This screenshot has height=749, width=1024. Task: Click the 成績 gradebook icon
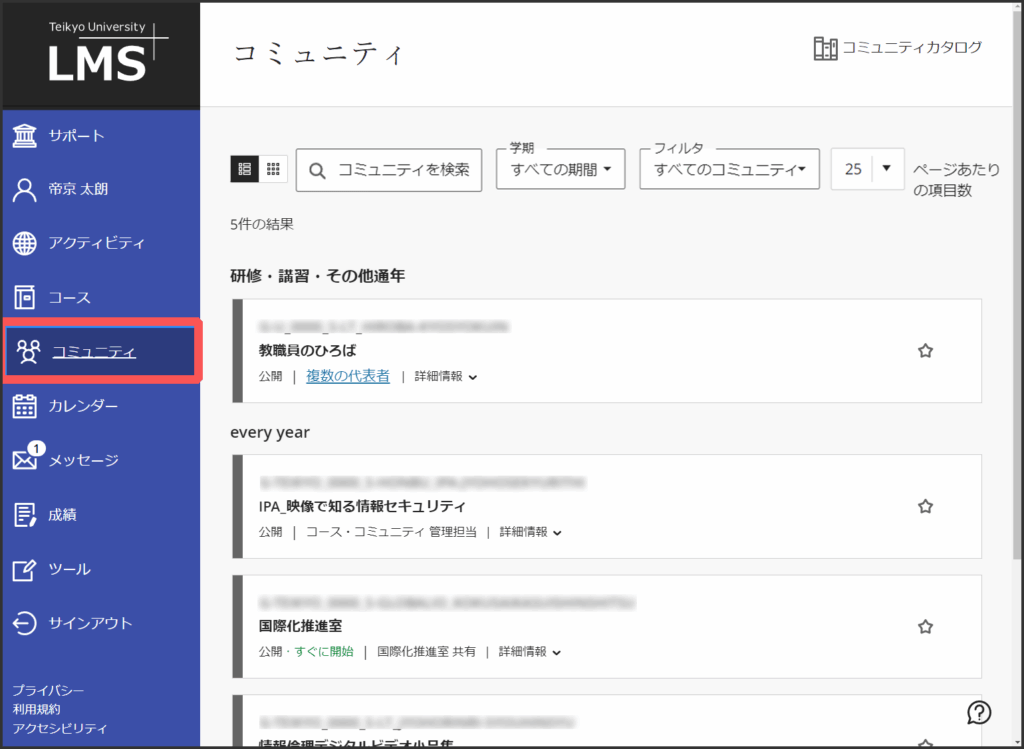(25, 515)
